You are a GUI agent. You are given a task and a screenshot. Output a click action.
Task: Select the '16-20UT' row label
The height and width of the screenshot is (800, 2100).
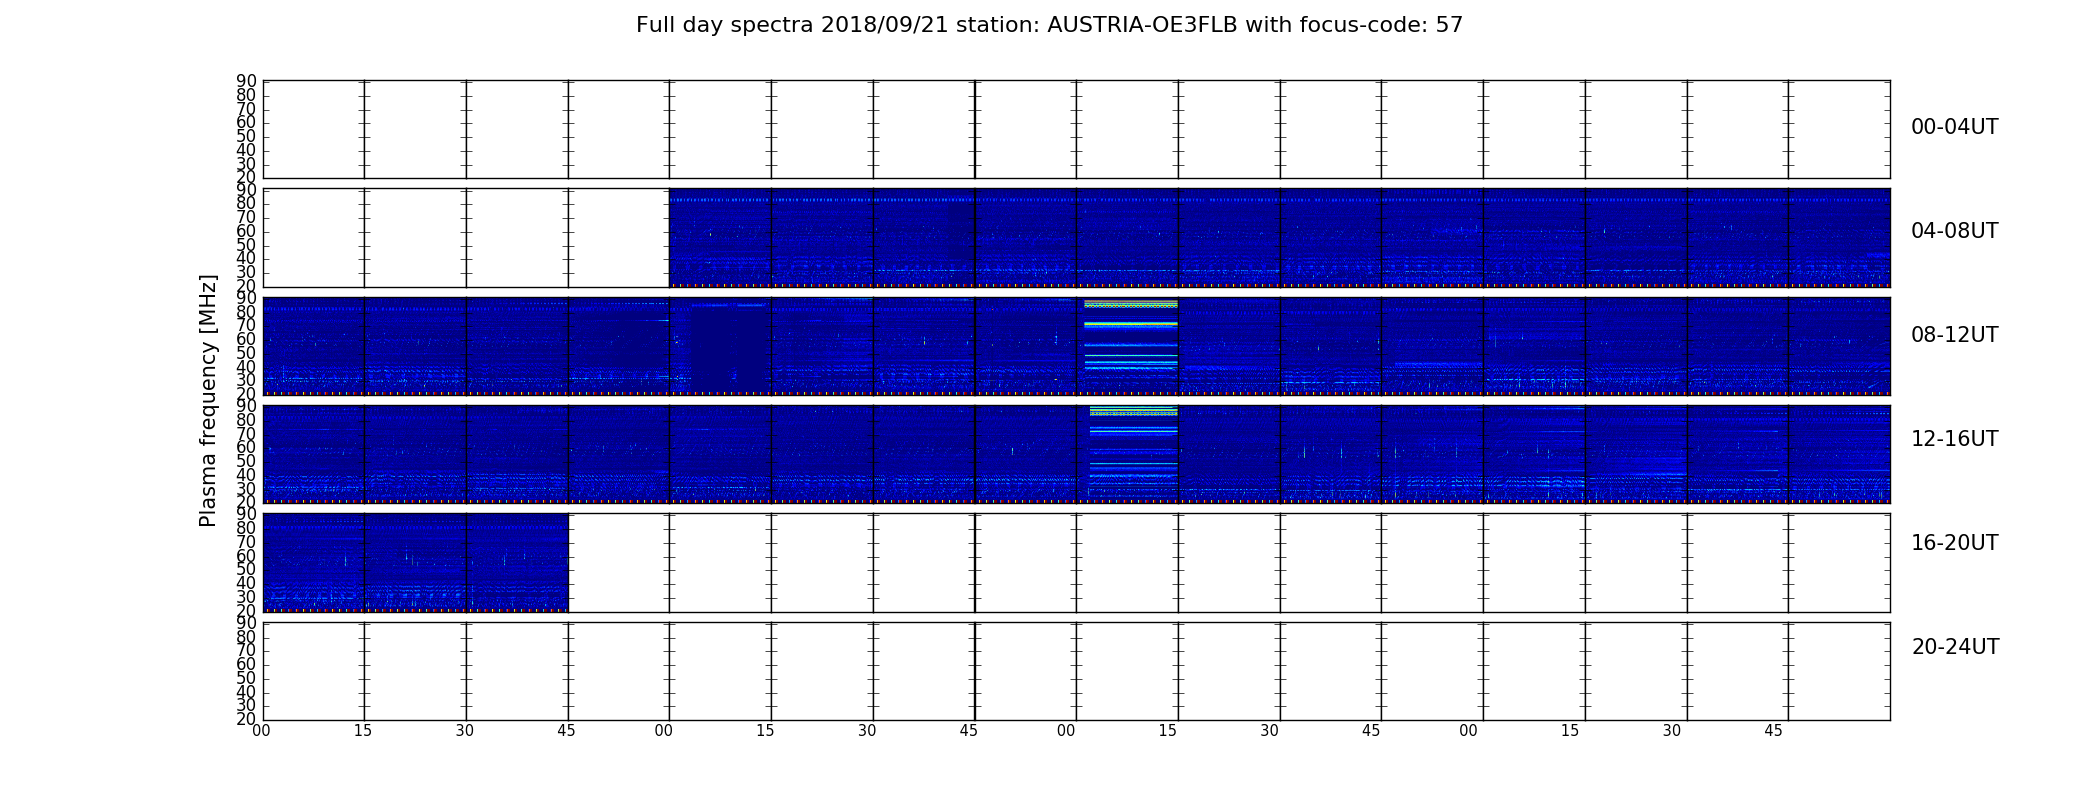(1955, 543)
